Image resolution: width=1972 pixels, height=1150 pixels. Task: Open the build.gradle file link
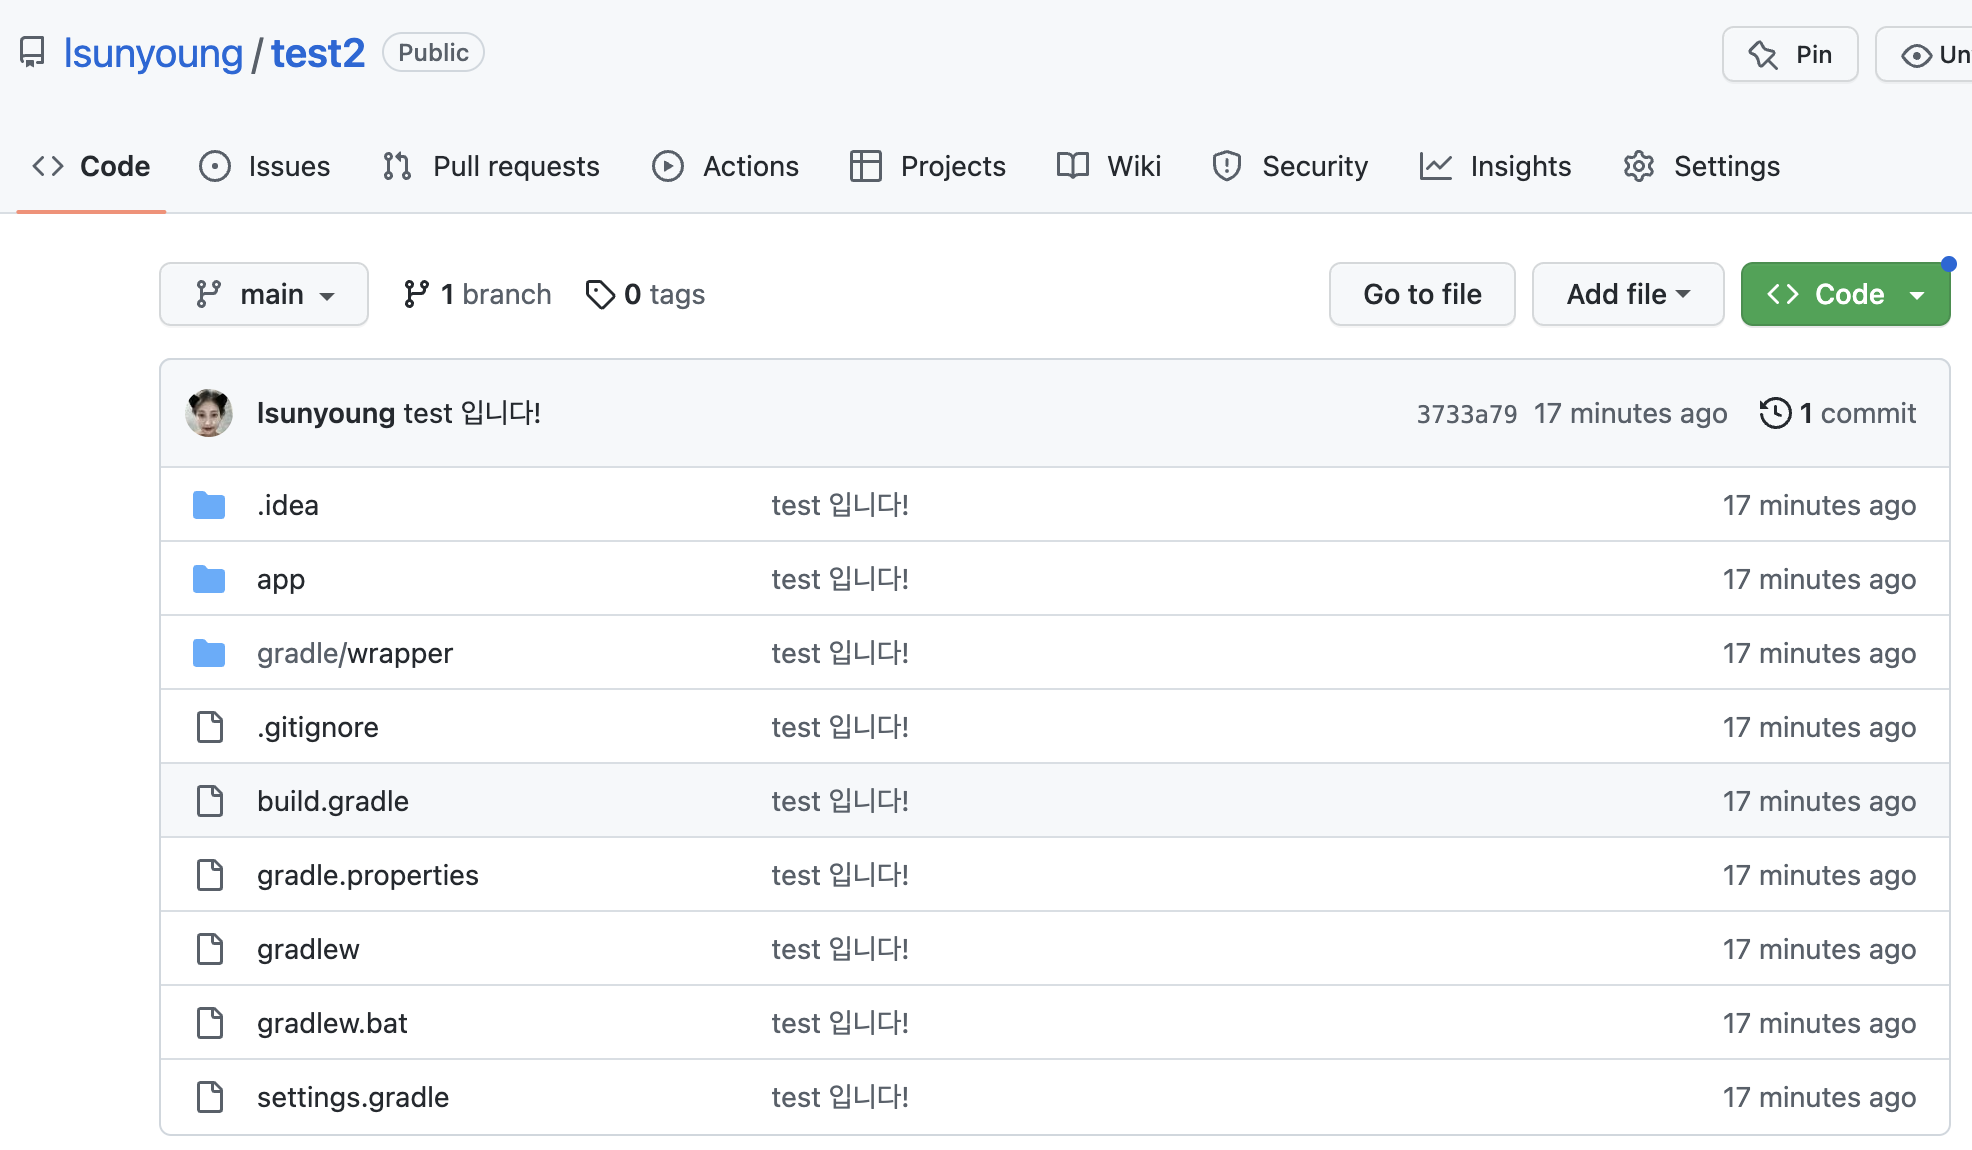click(x=332, y=801)
